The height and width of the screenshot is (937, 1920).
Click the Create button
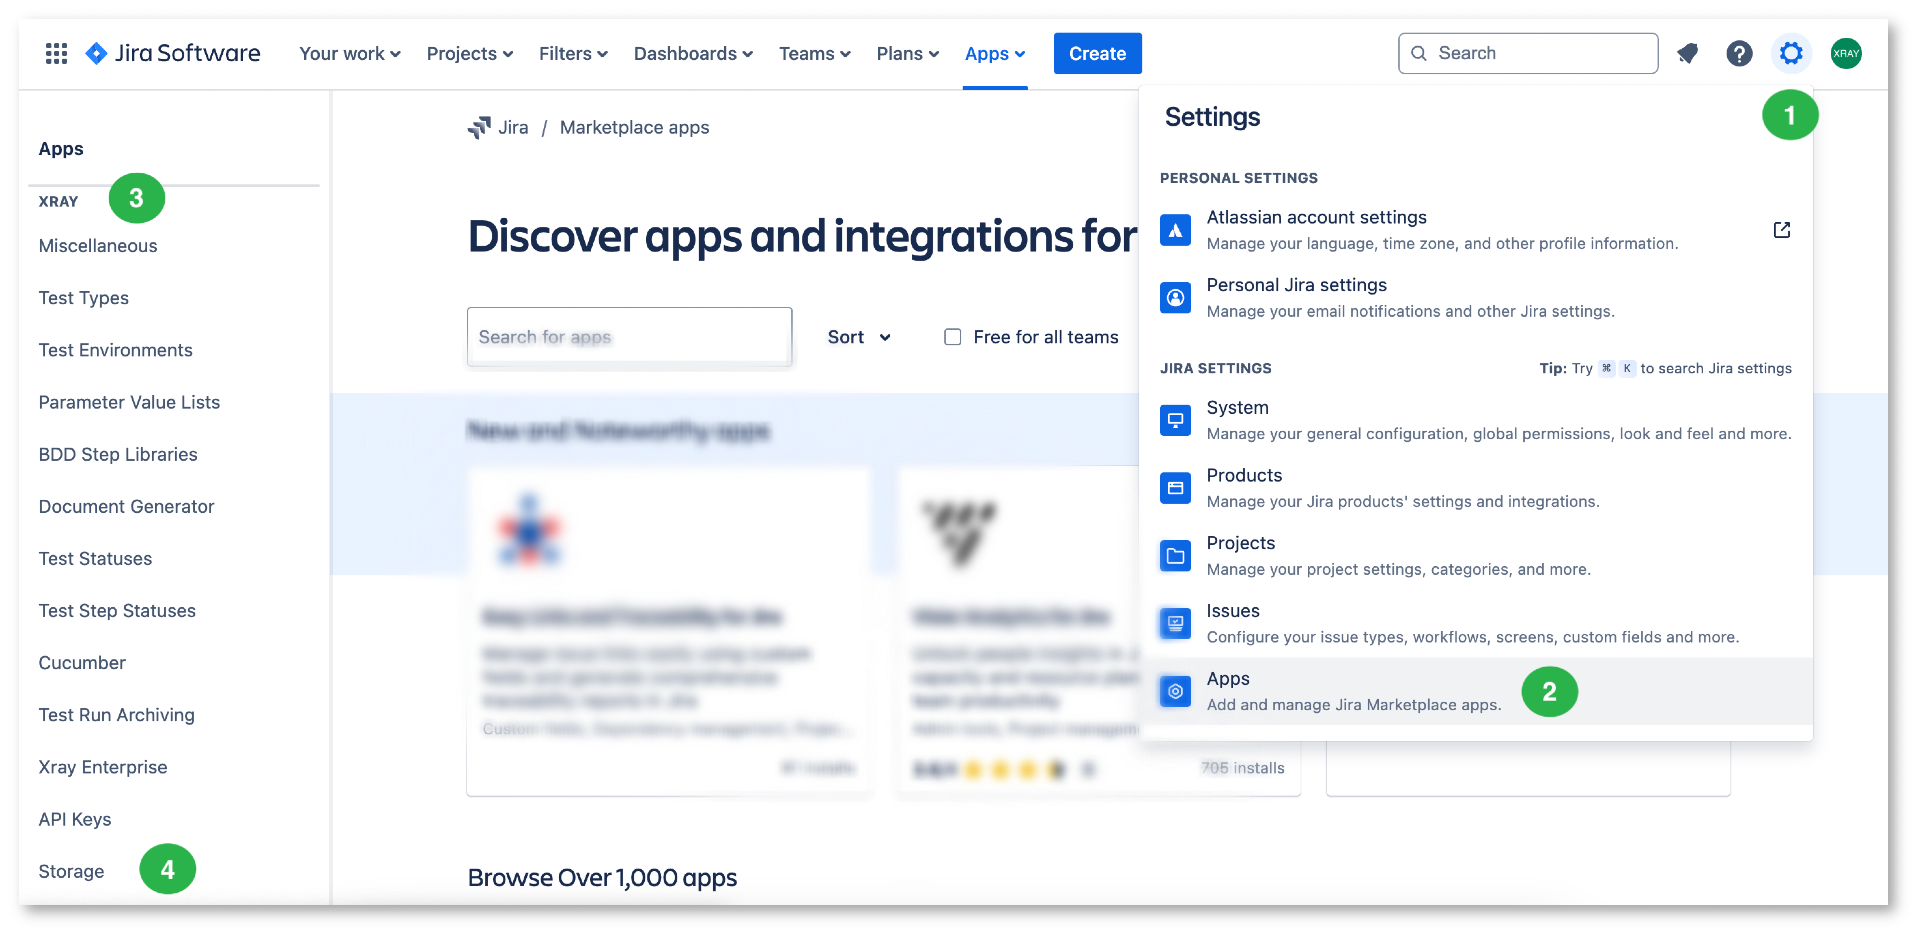(x=1097, y=53)
